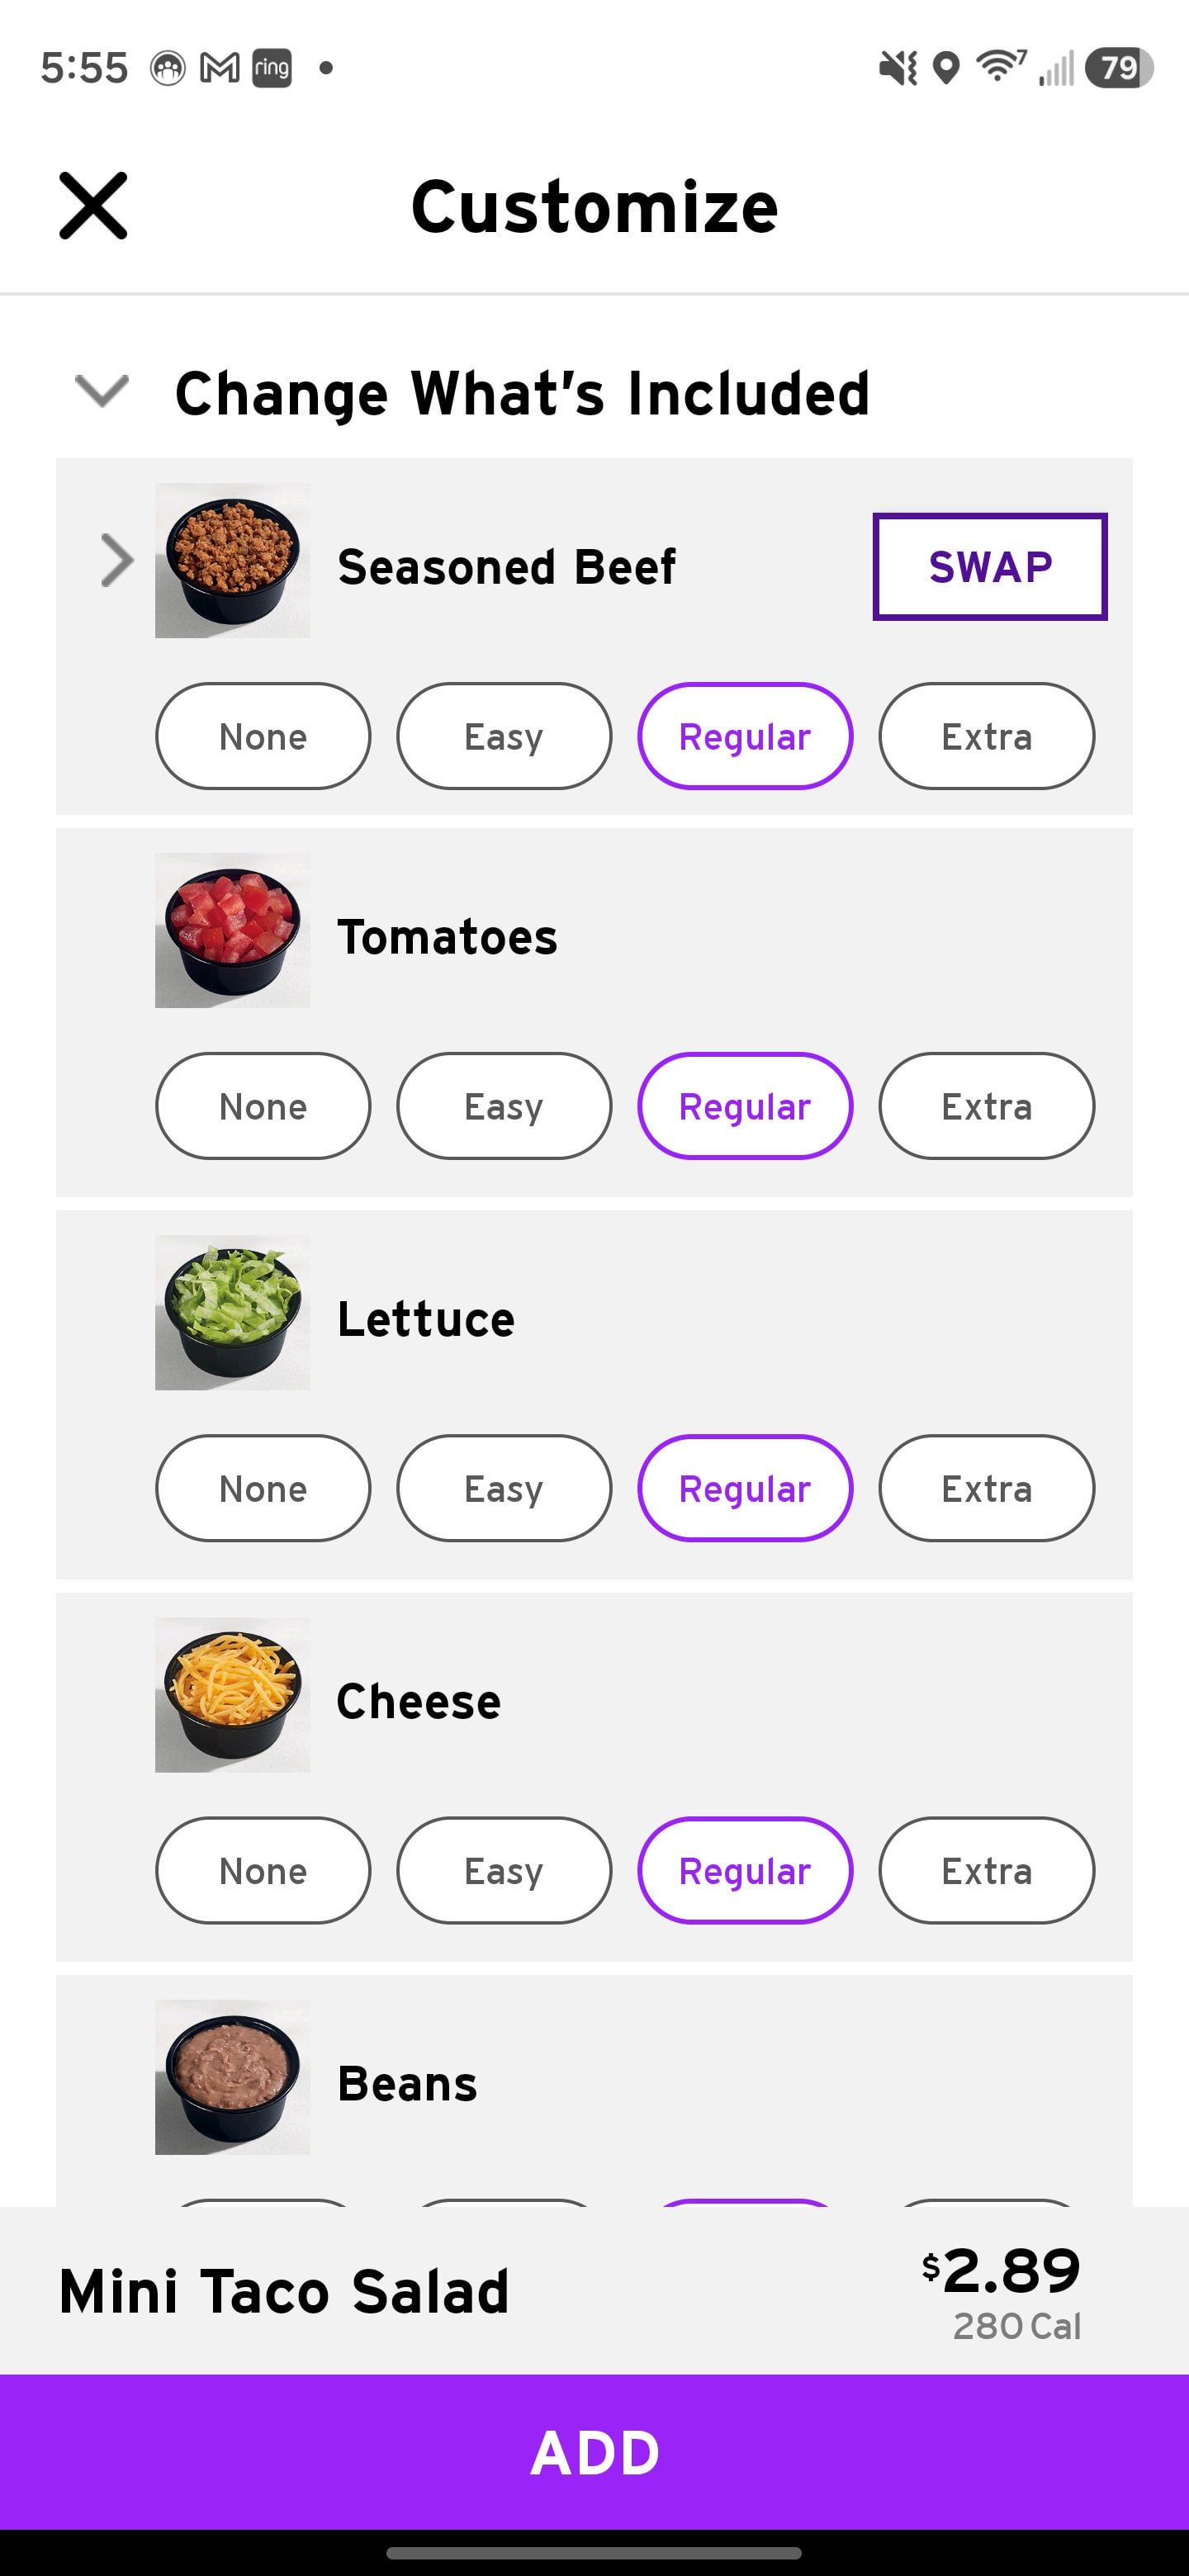The height and width of the screenshot is (2576, 1189).
Task: Select Extra Lettuce
Action: pyautogui.click(x=986, y=1489)
